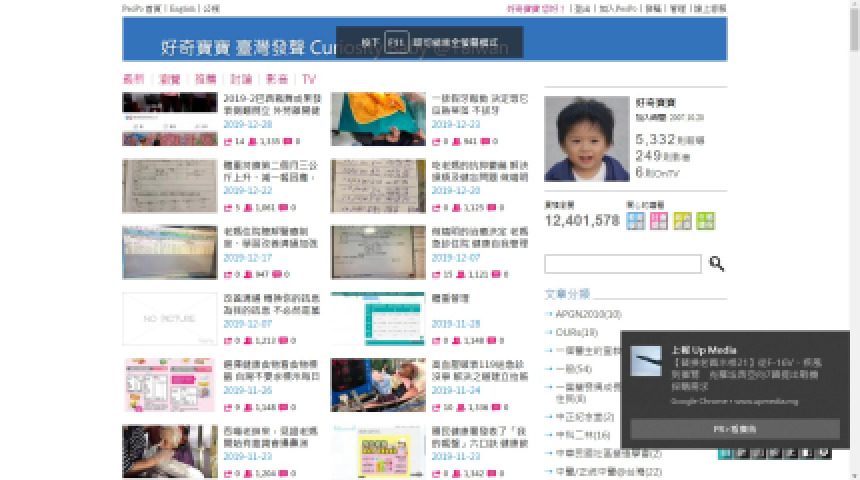Screen dimensions: 860x480
Task: Go to PeoPo 首頁 link at top
Action: [141, 8]
